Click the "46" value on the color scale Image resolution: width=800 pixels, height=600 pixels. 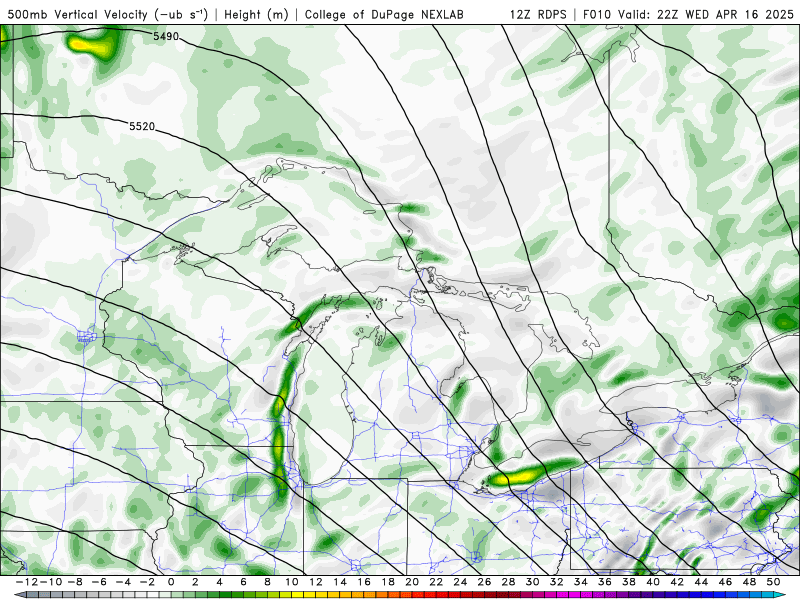(x=725, y=582)
